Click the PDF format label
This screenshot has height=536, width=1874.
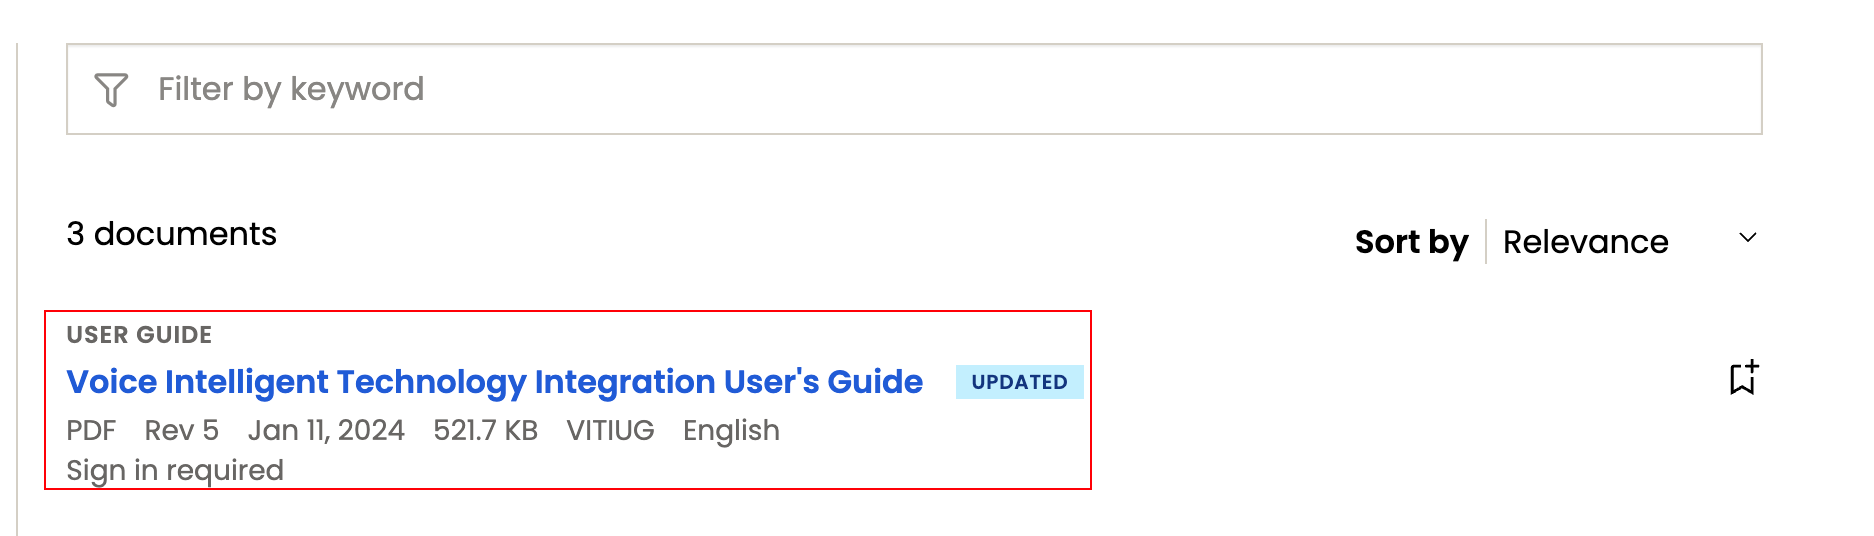coord(91,430)
